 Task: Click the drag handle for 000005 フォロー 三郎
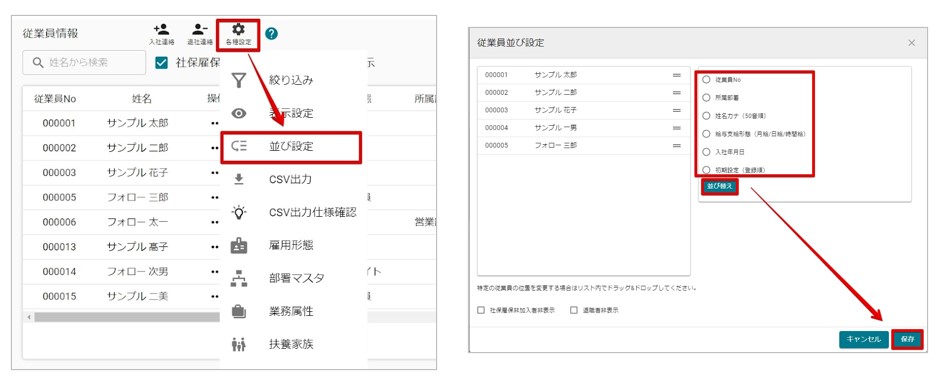tap(677, 146)
